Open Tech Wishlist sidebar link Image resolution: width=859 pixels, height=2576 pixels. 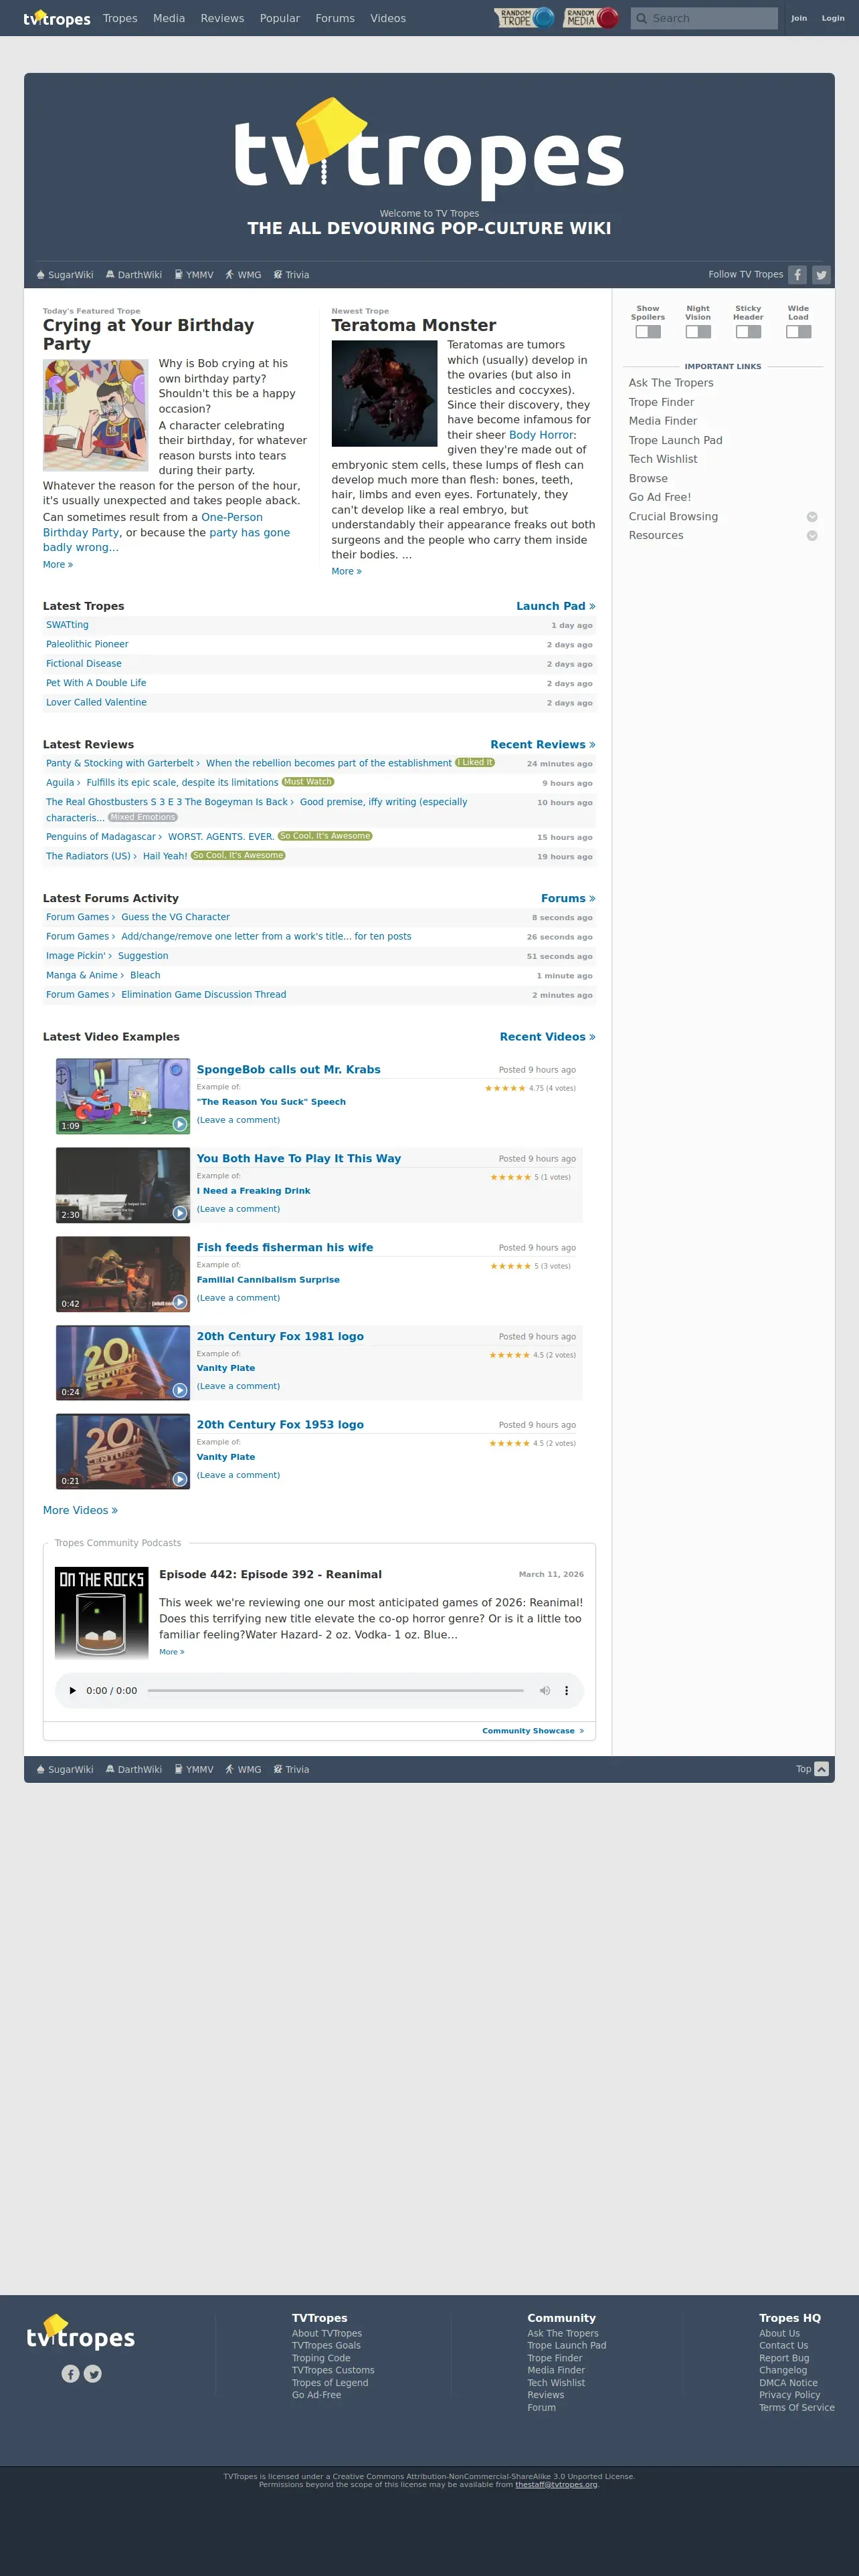[x=663, y=459]
